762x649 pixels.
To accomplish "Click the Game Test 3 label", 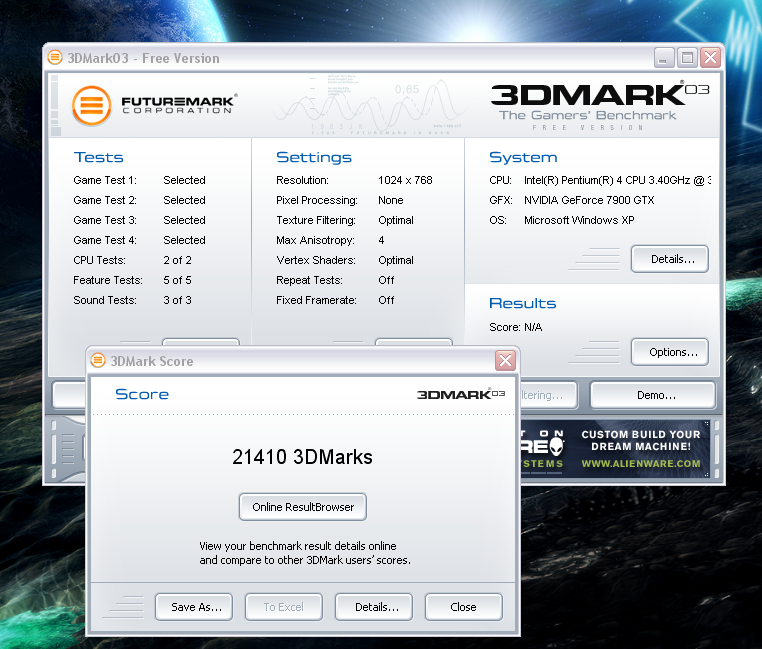I will pos(105,220).
